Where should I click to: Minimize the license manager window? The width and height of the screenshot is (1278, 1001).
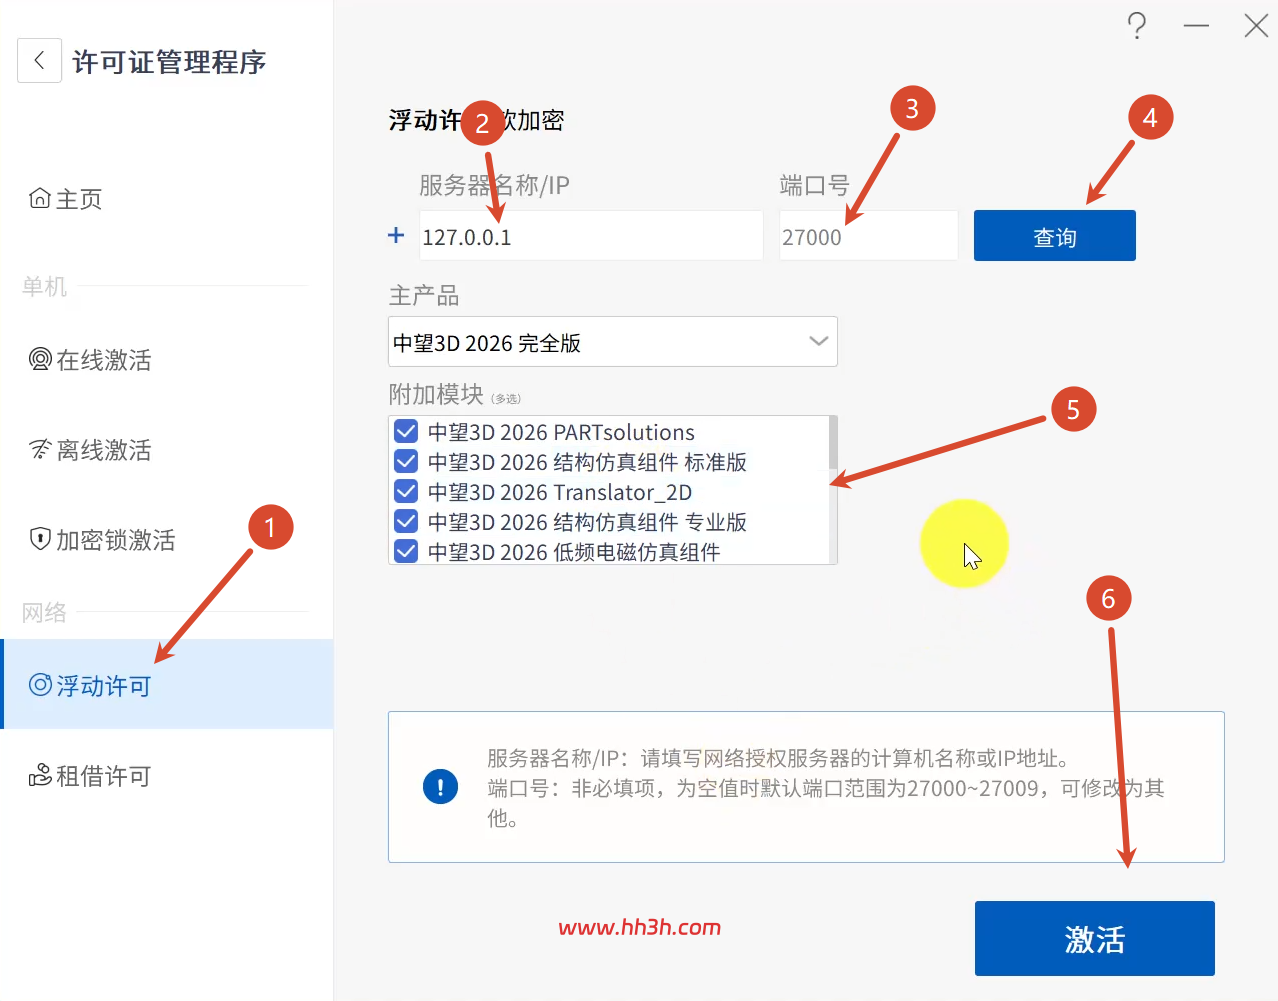(1196, 26)
